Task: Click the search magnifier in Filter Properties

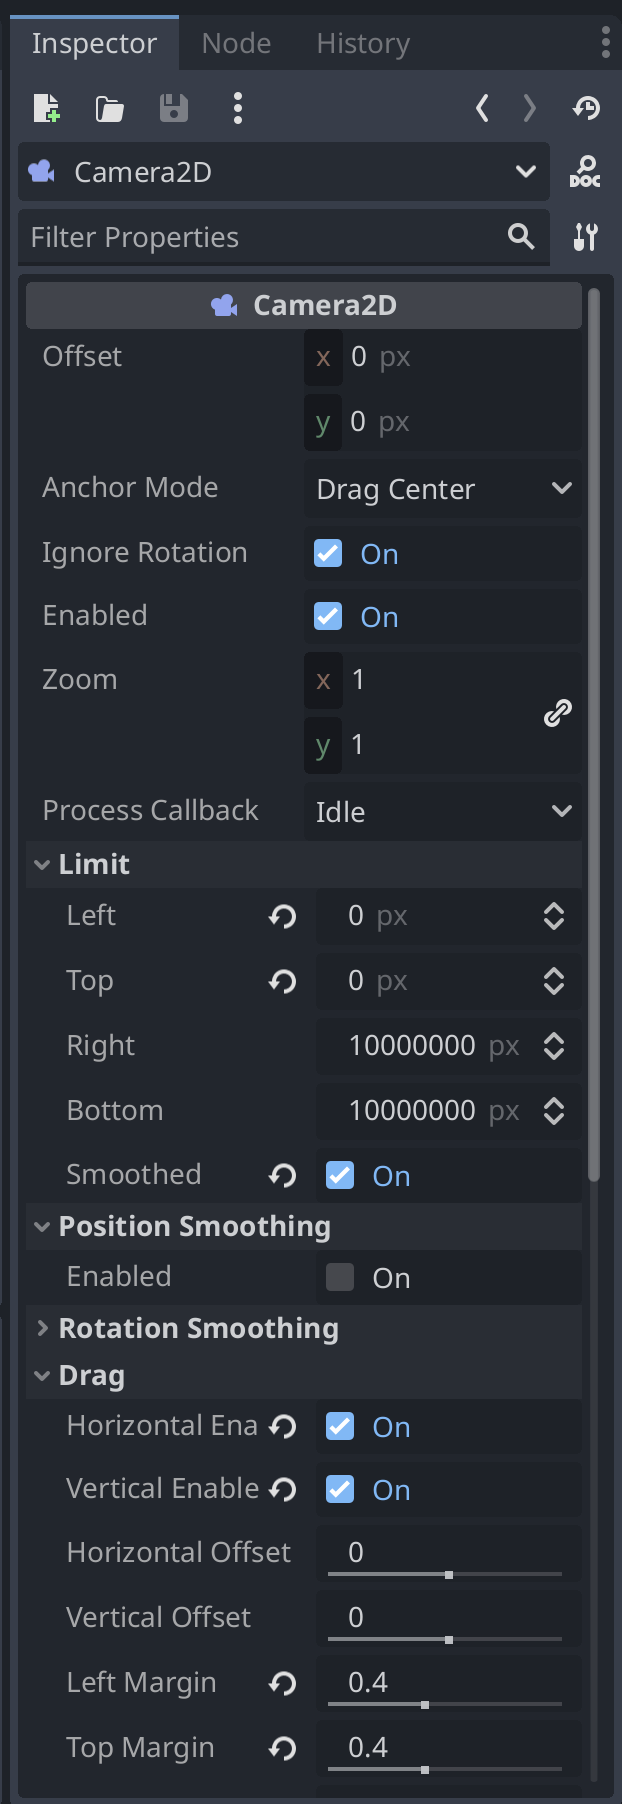Action: 521,237
